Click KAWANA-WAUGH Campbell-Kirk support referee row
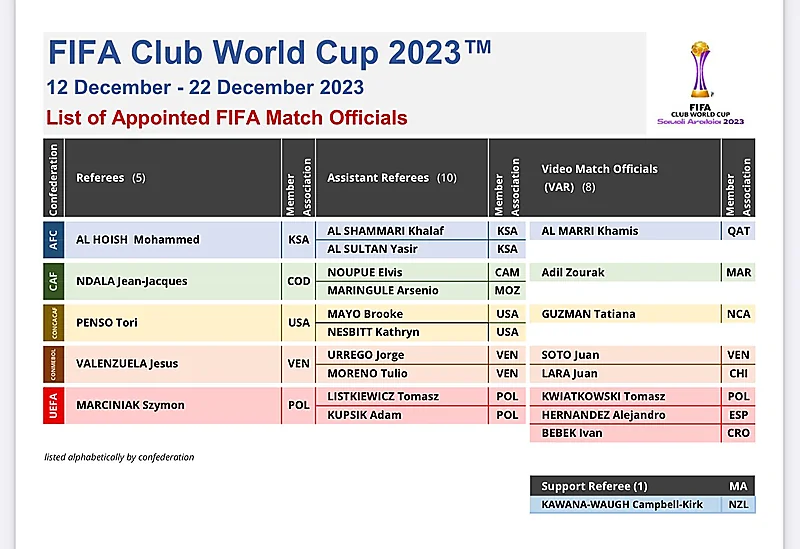Viewport: 800px width, 549px height. tap(642, 505)
